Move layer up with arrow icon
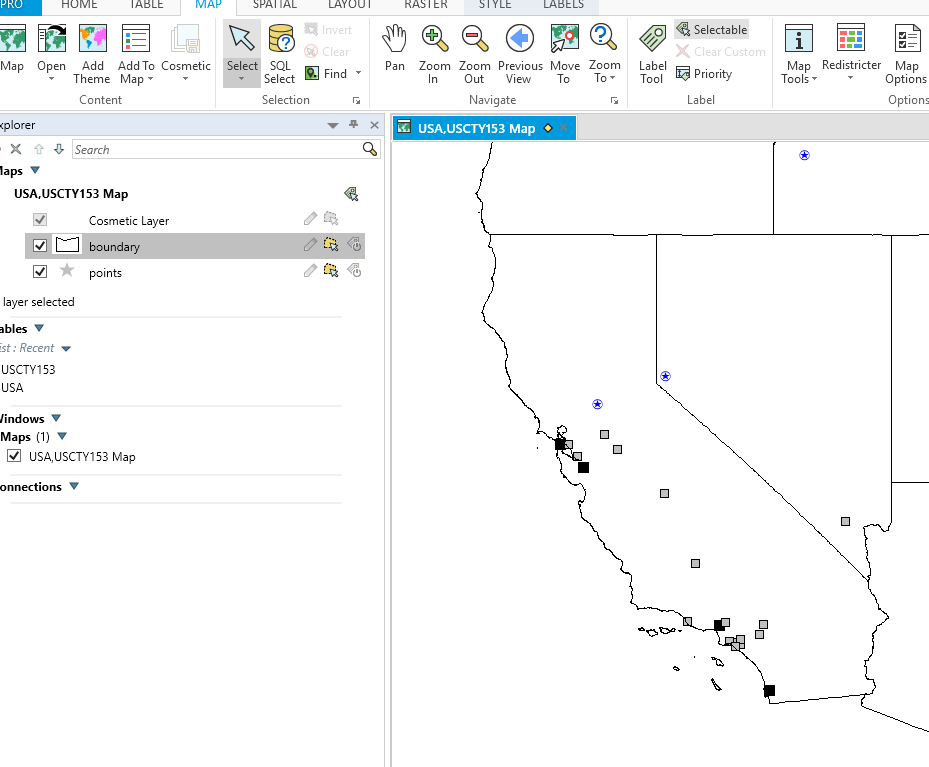This screenshot has height=767, width=929. click(39, 149)
